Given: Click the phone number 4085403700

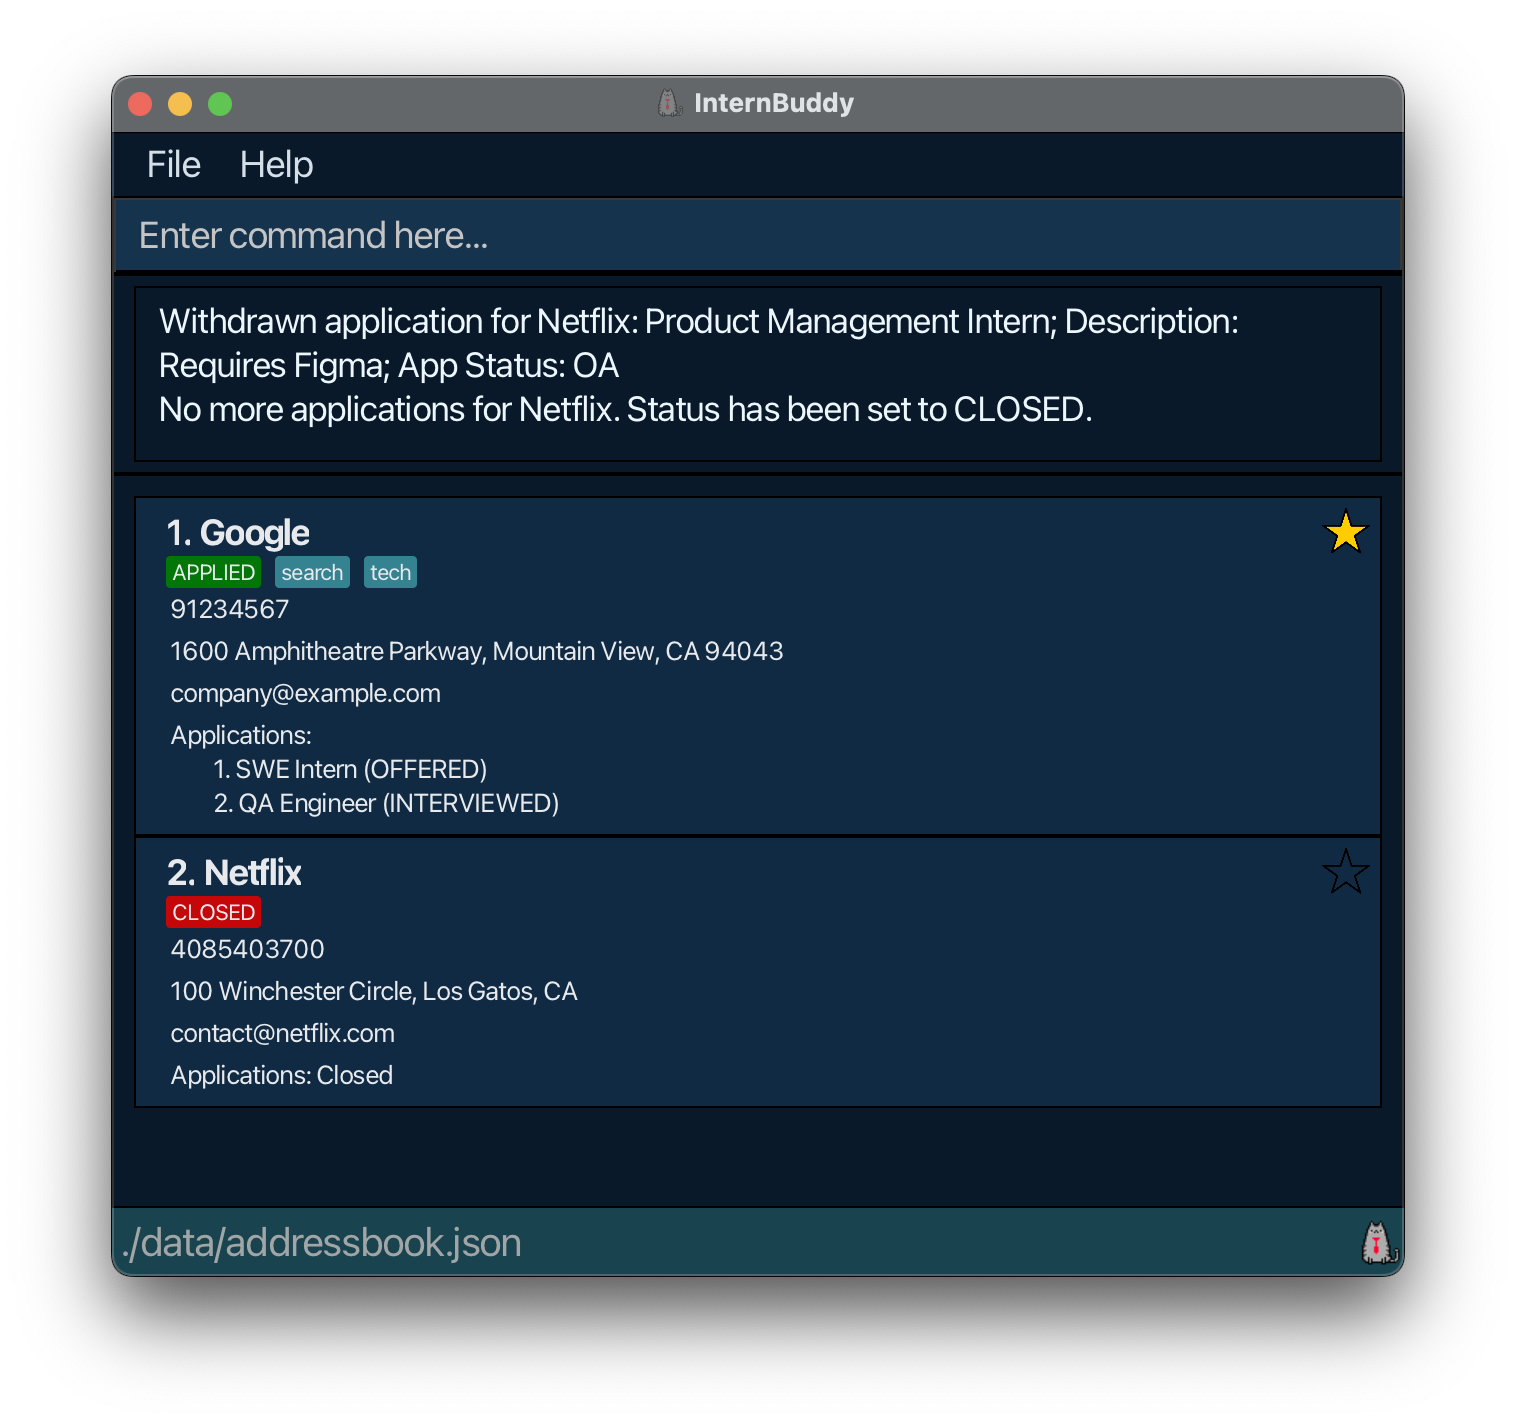Looking at the screenshot, I should coord(248,949).
